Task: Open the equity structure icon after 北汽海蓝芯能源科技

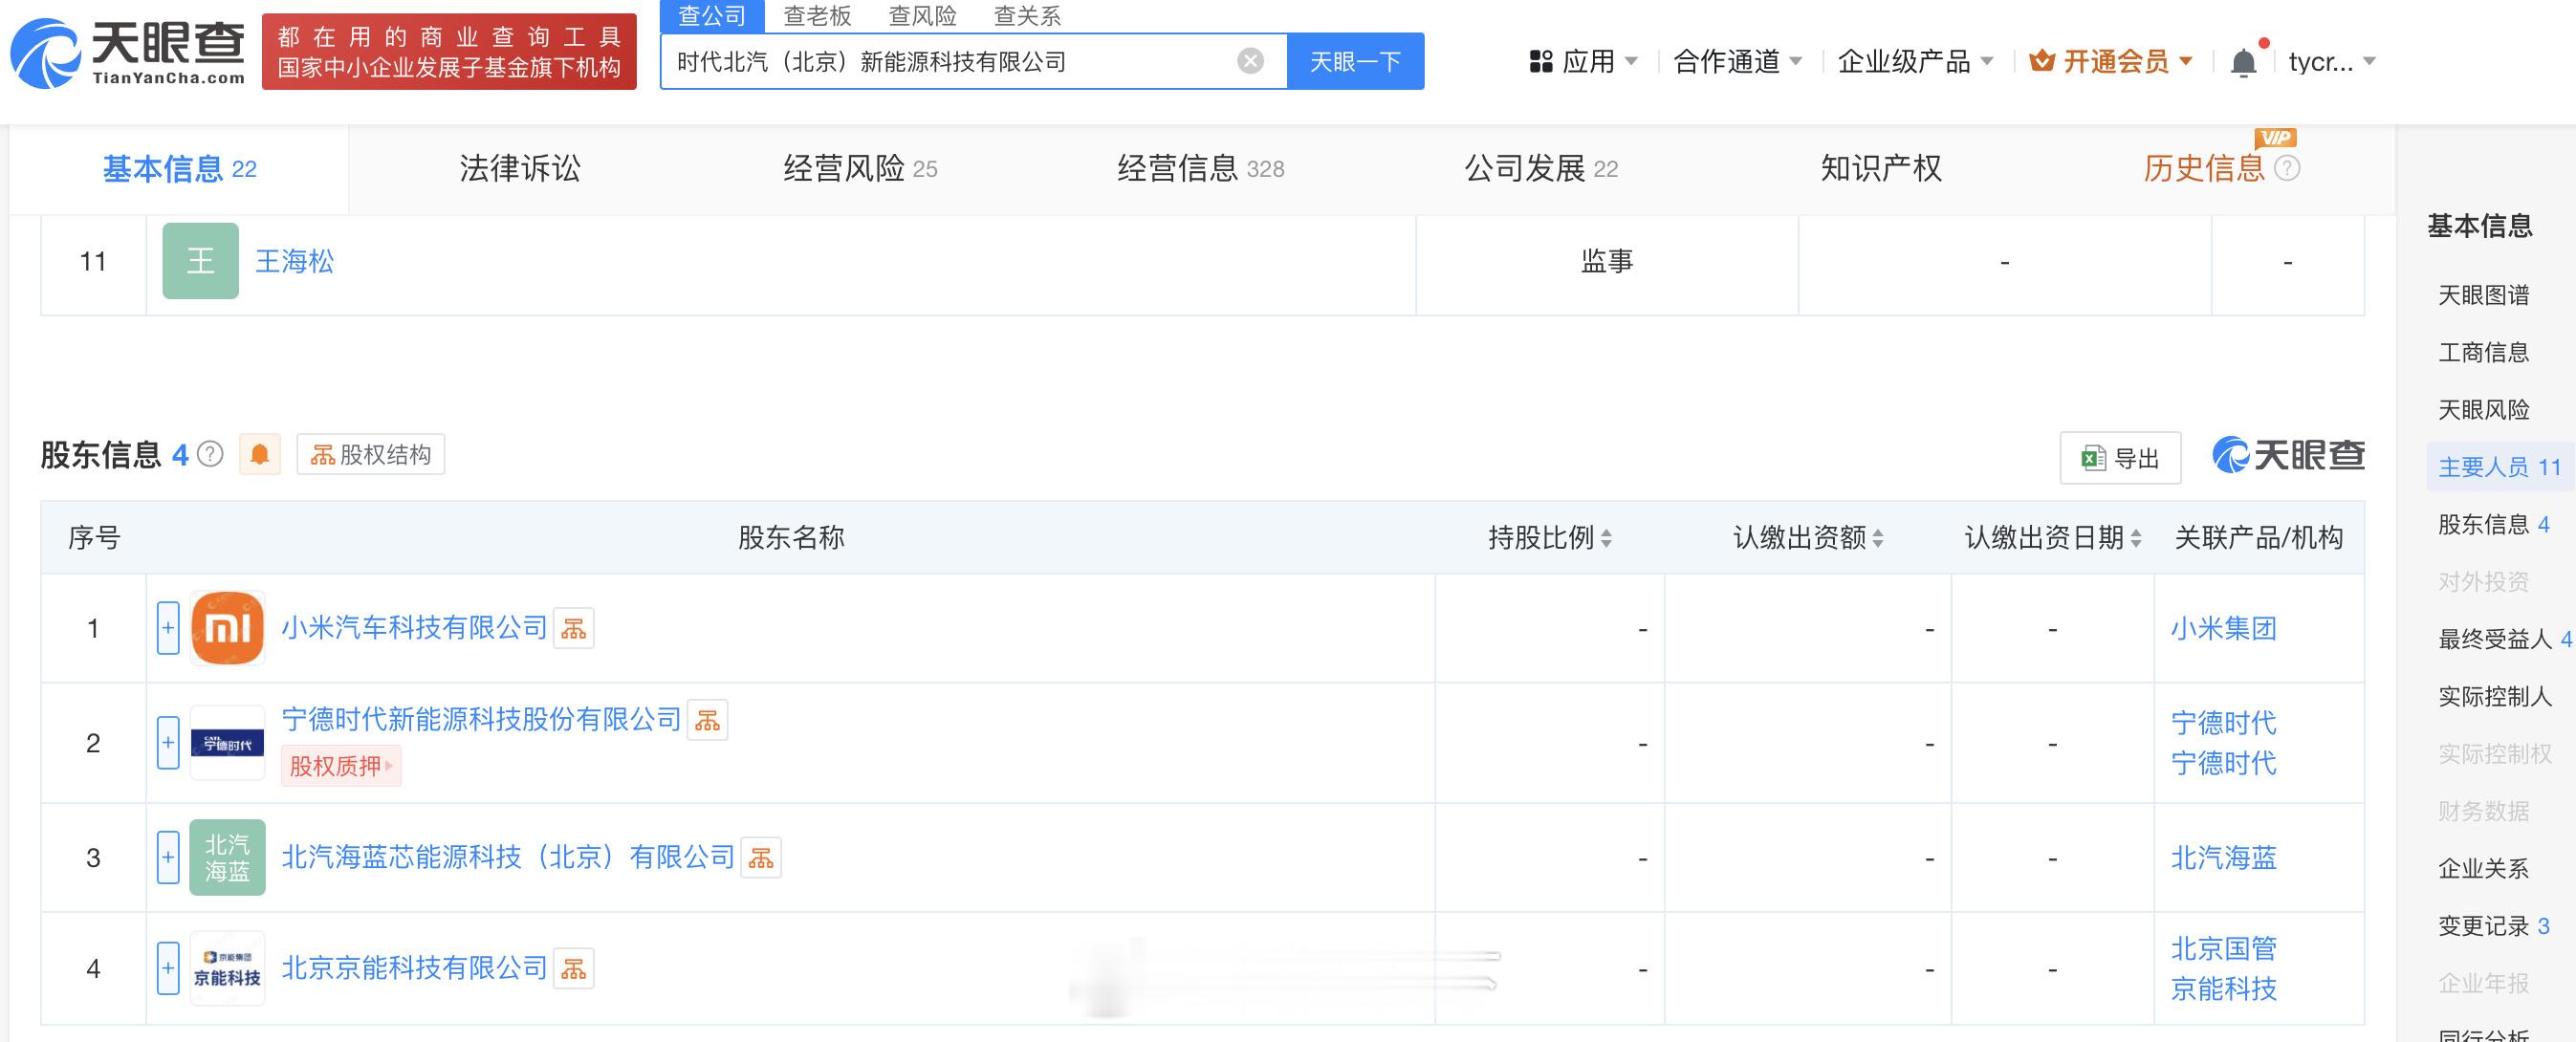Action: [761, 857]
